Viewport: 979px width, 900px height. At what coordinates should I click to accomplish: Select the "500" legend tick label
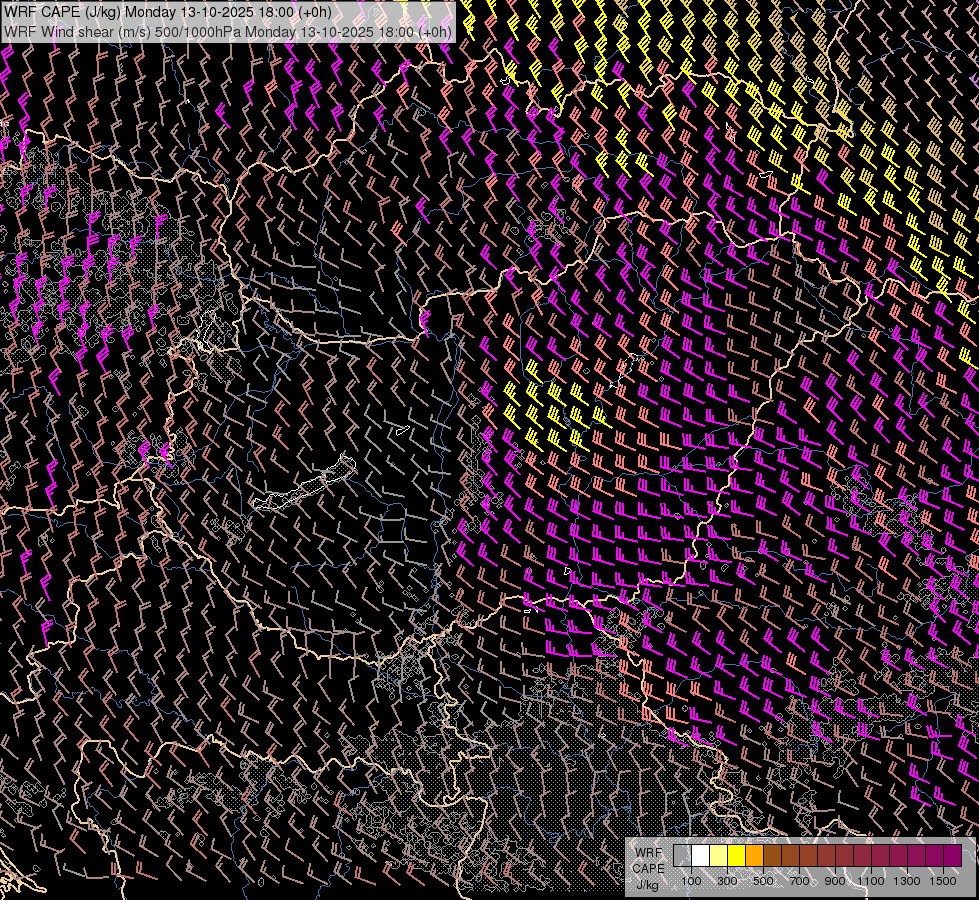pos(763,881)
